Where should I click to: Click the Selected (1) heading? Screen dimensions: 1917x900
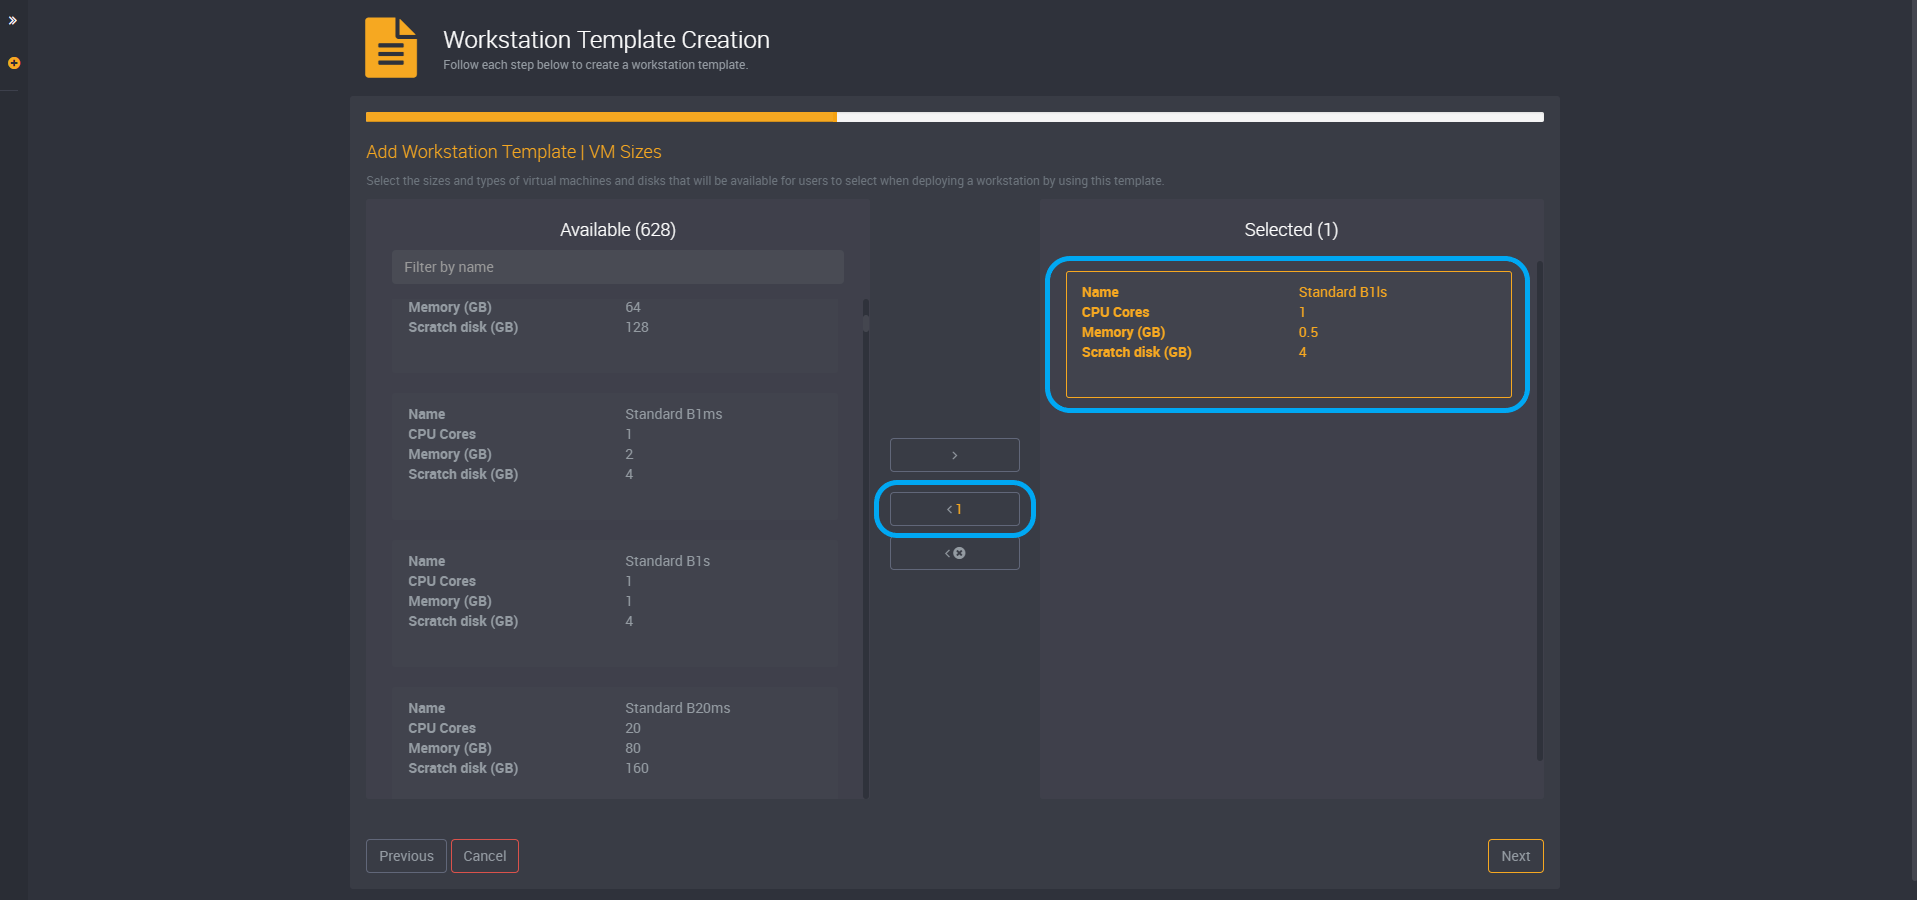coord(1291,230)
